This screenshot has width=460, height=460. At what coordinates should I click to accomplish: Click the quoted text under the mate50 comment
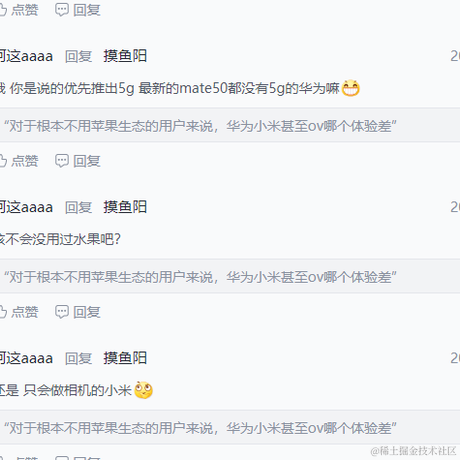pyautogui.click(x=200, y=126)
